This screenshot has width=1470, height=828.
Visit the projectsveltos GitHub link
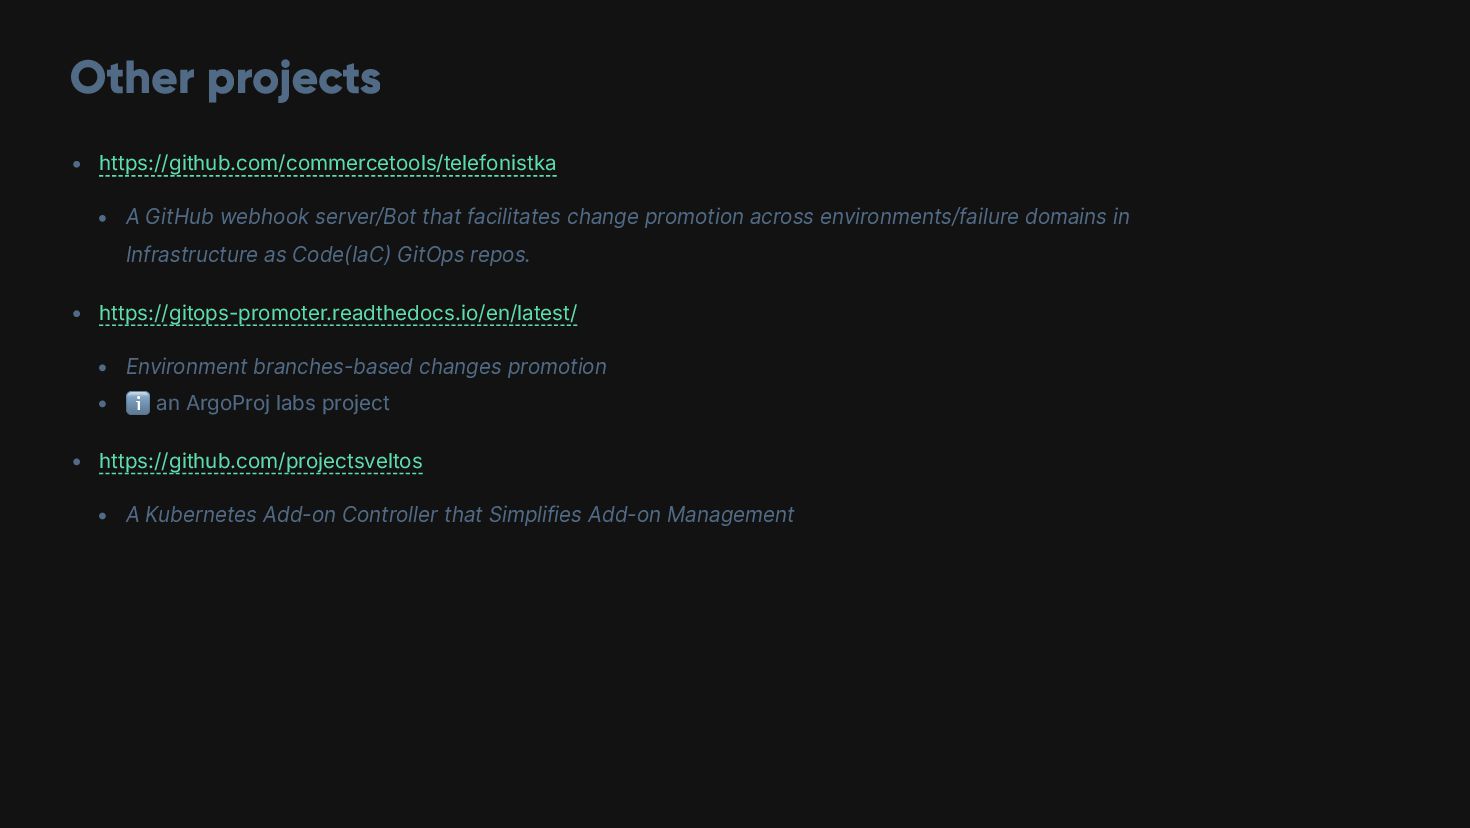click(260, 461)
